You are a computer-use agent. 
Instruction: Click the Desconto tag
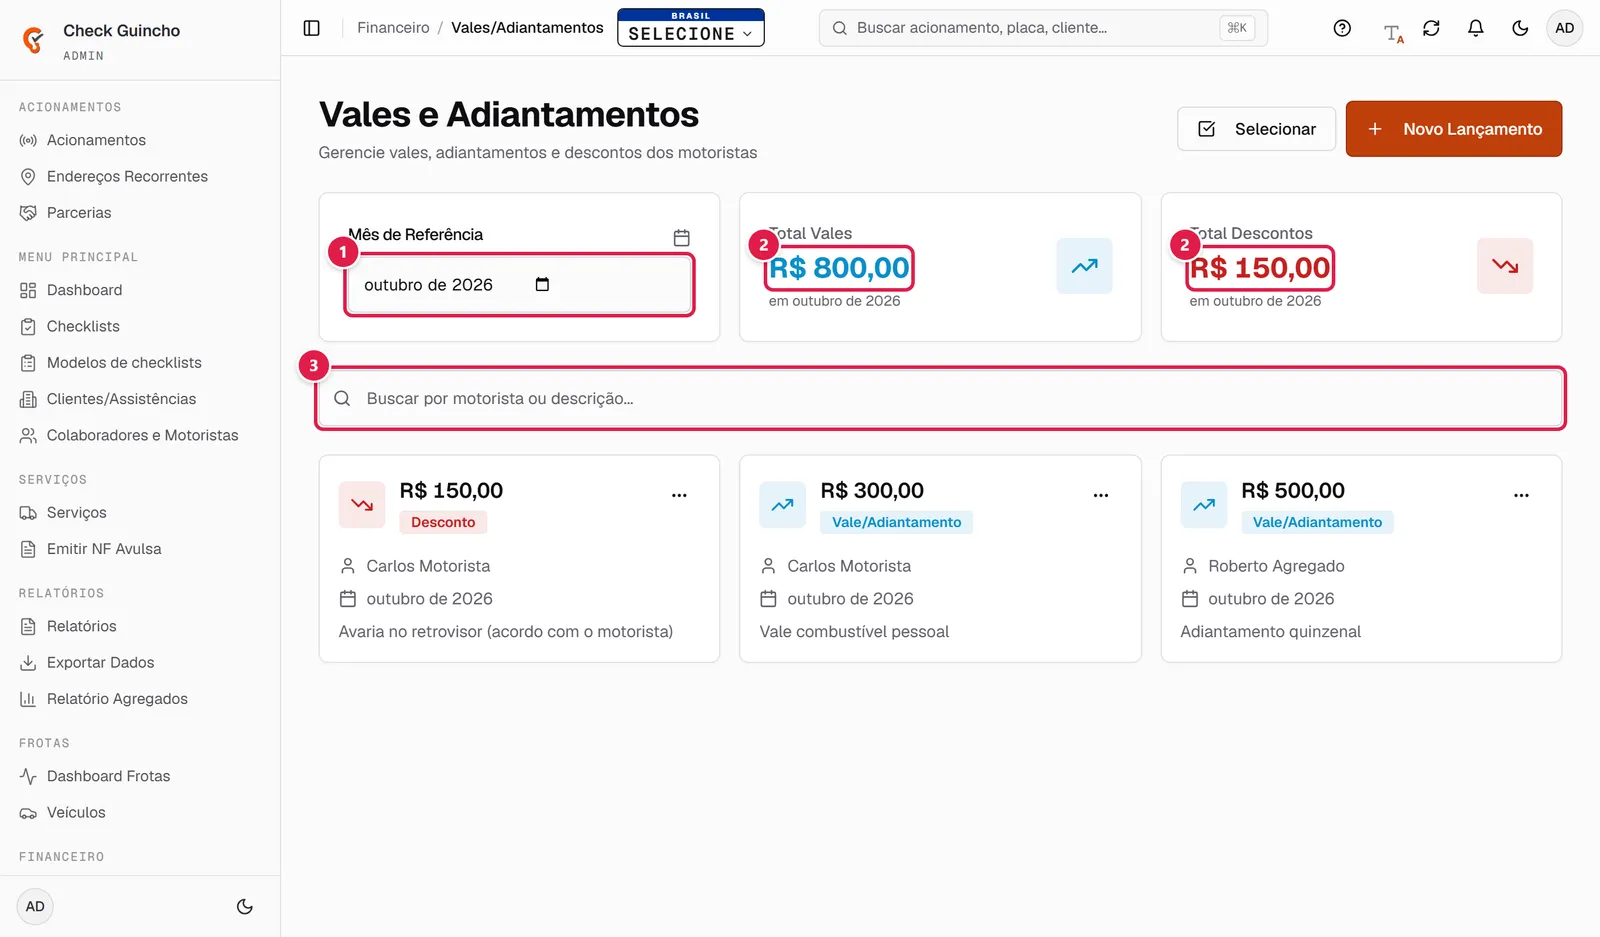click(443, 522)
